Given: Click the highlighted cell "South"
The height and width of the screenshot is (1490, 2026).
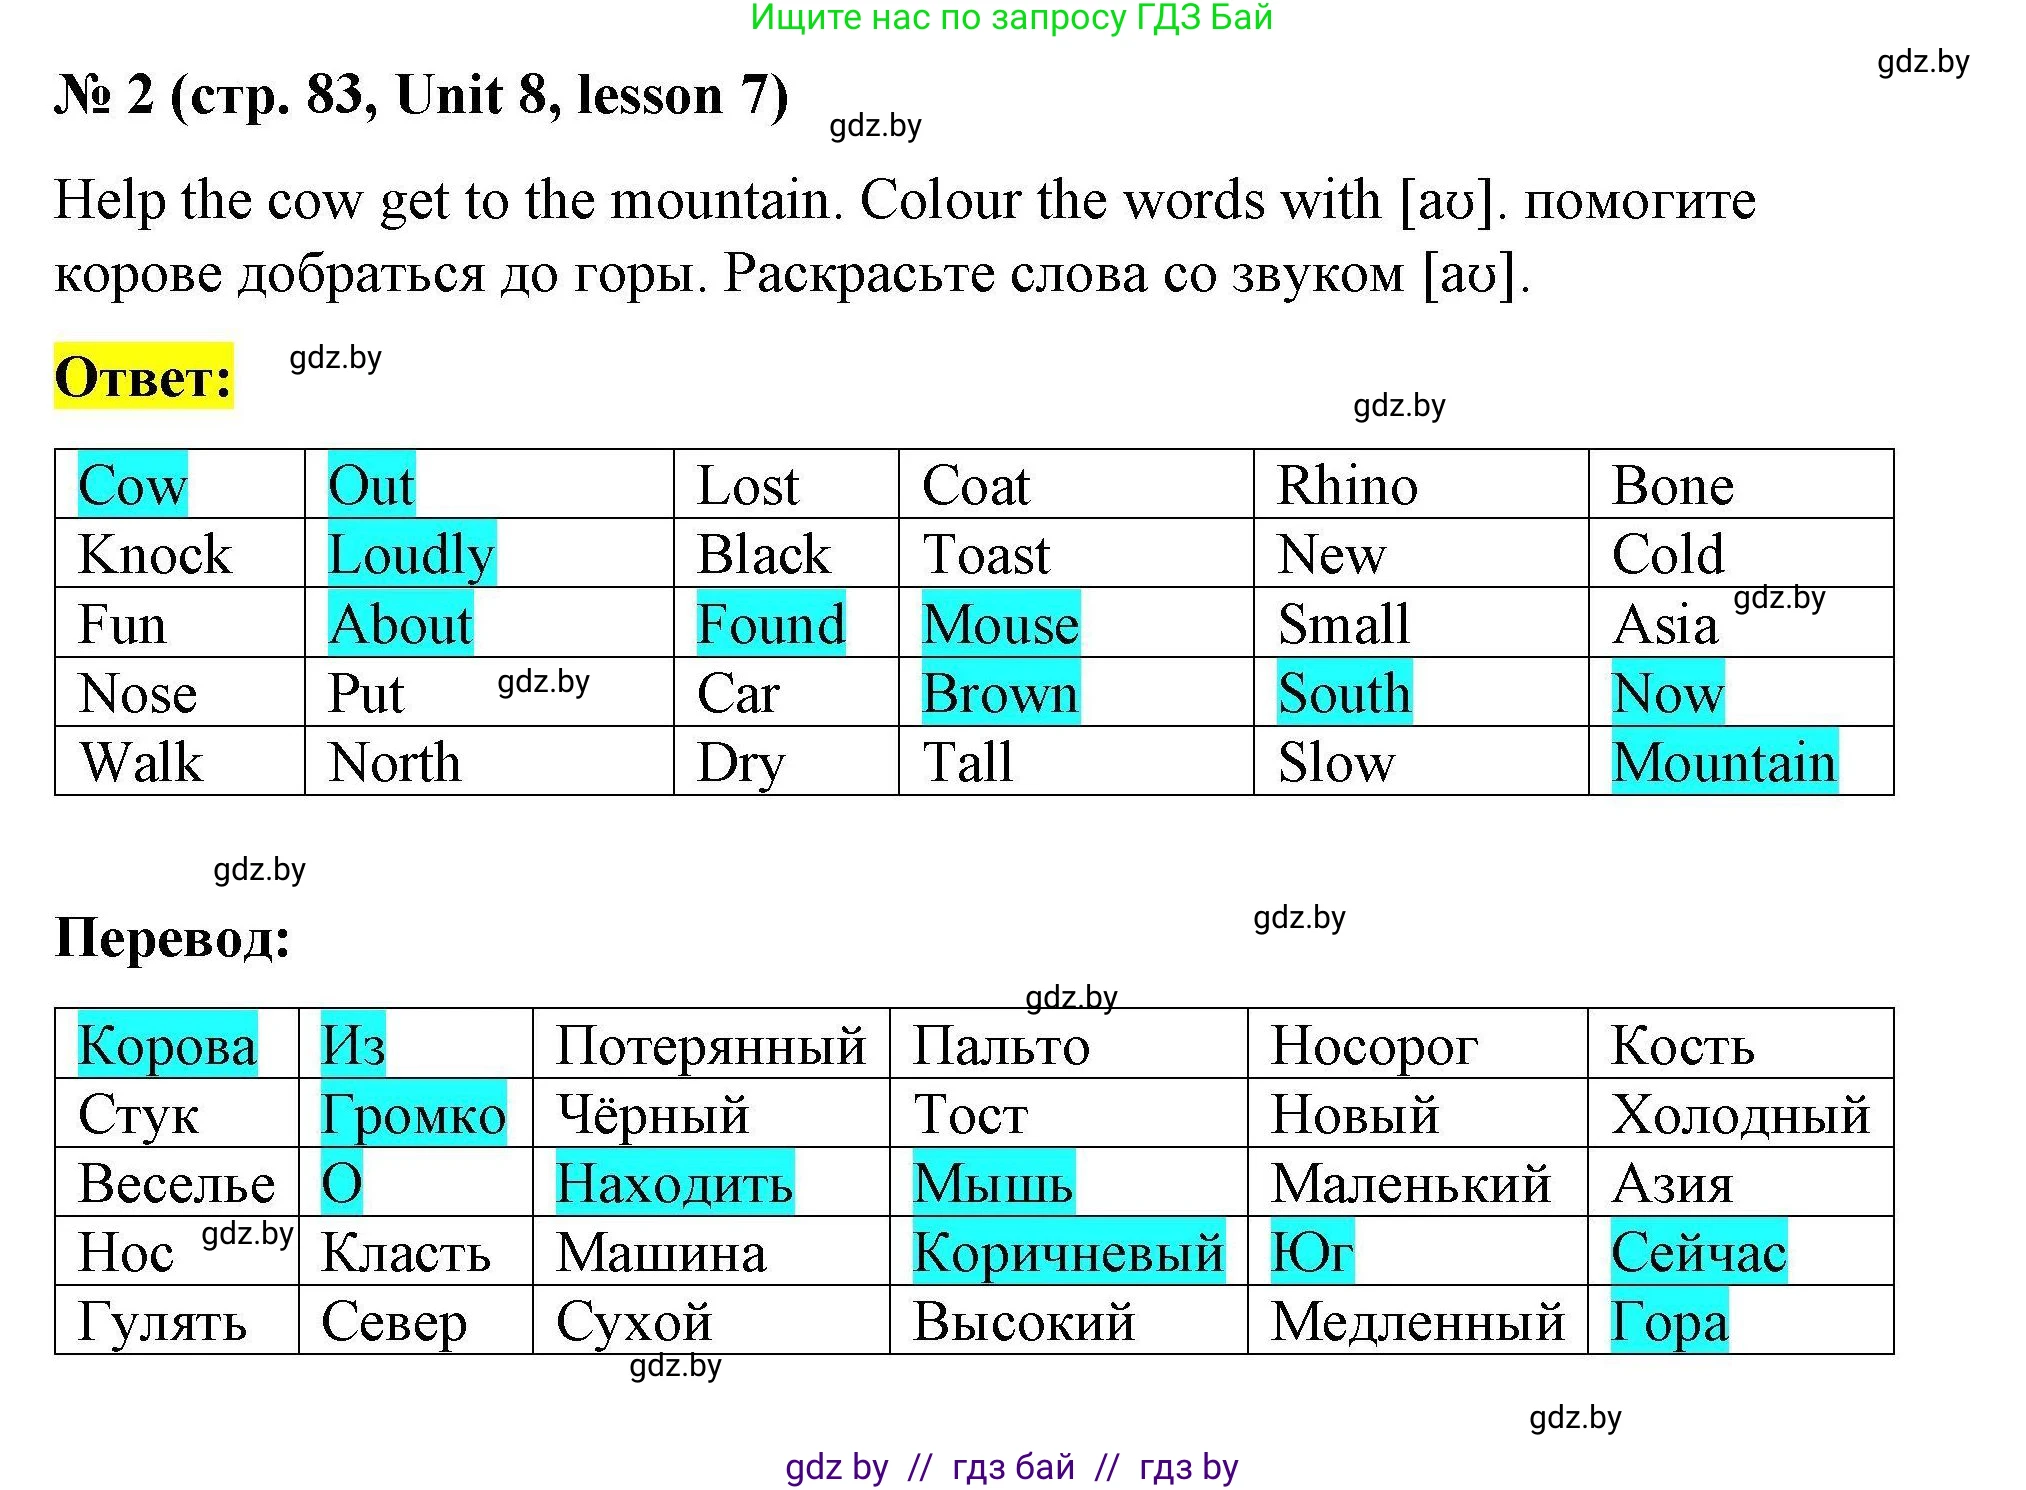Looking at the screenshot, I should coord(1346,693).
